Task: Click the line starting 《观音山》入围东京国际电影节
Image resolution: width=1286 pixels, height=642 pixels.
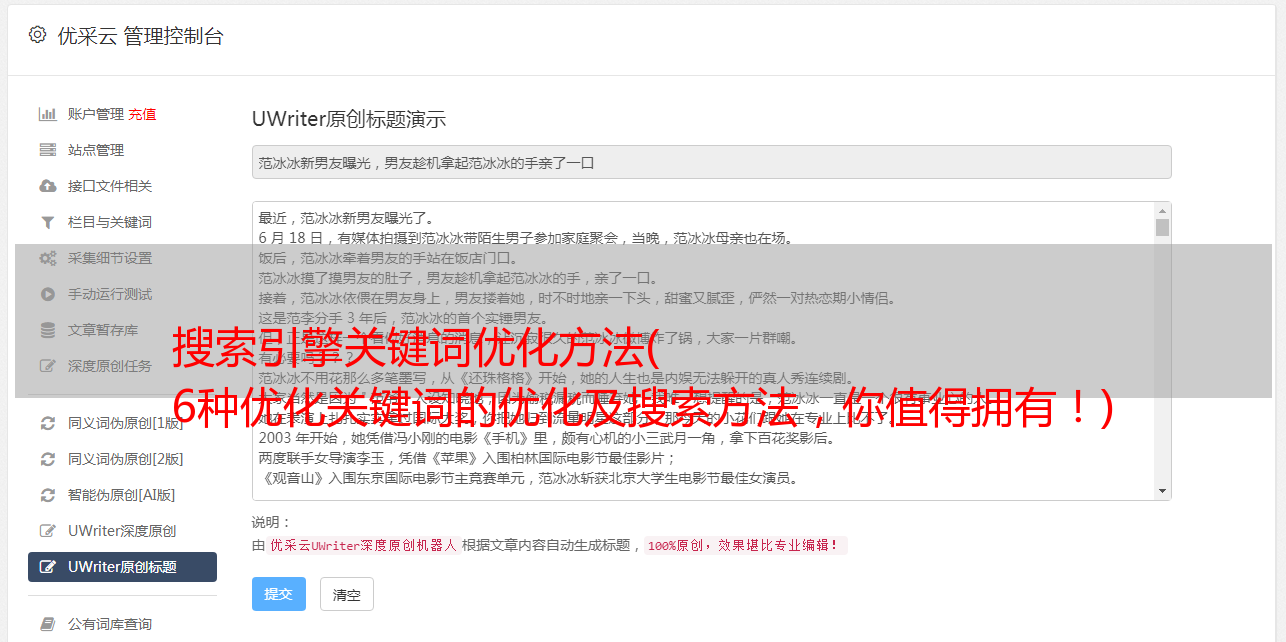Action: (528, 478)
